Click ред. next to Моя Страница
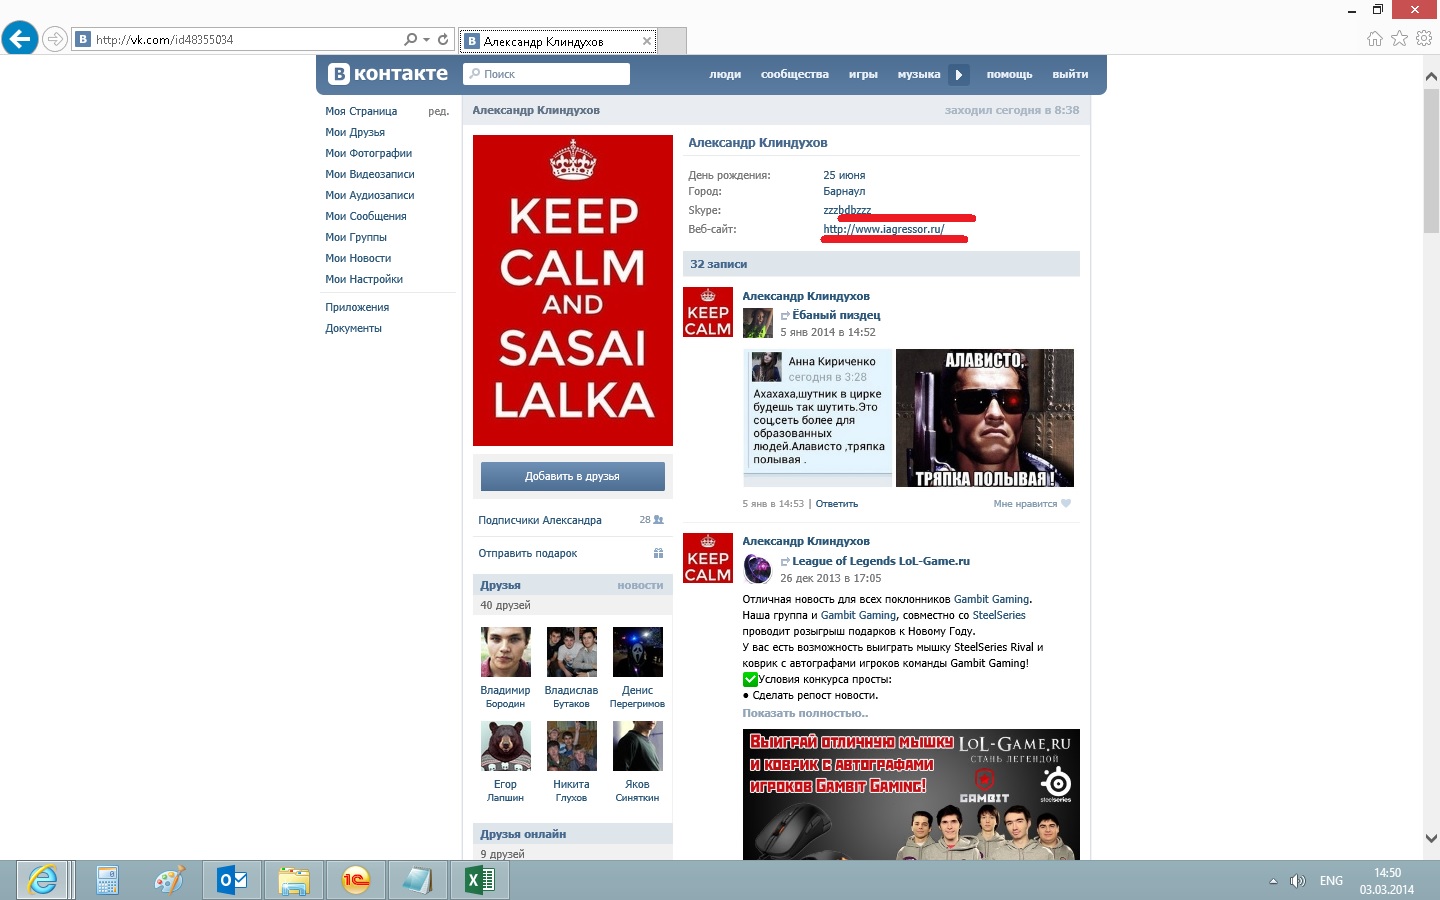The image size is (1440, 900). pos(438,111)
